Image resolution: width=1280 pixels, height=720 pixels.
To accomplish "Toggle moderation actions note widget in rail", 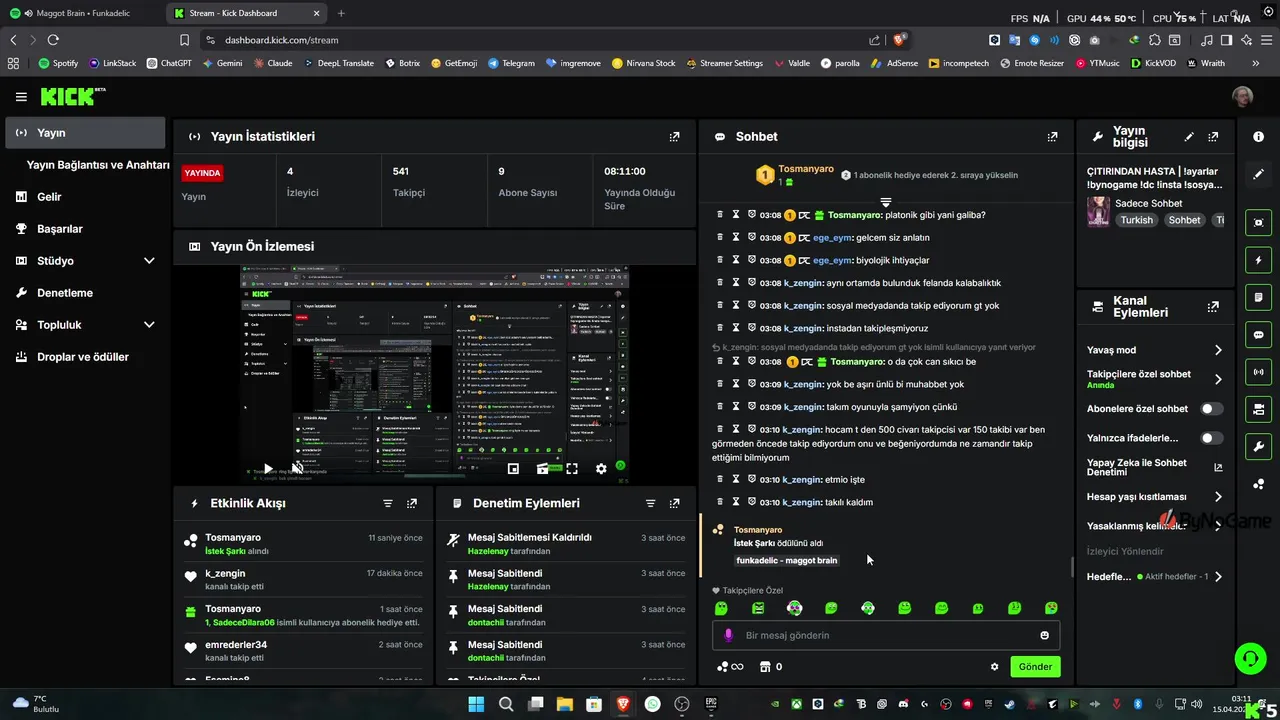I will click(x=1258, y=297).
